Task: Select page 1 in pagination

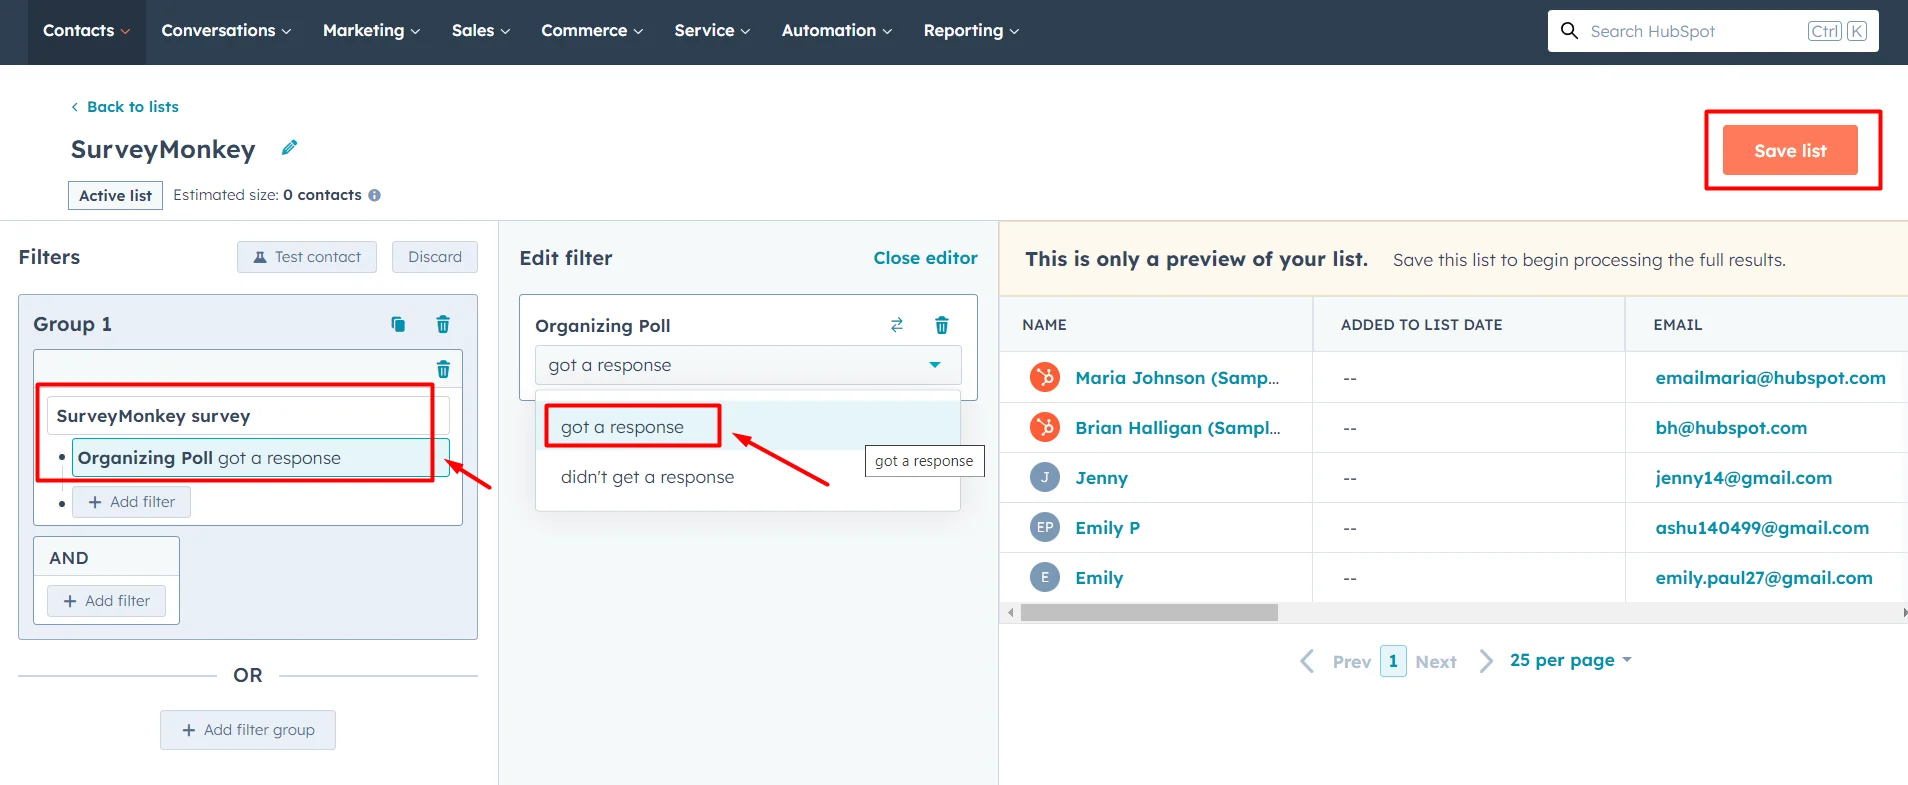Action: point(1393,661)
